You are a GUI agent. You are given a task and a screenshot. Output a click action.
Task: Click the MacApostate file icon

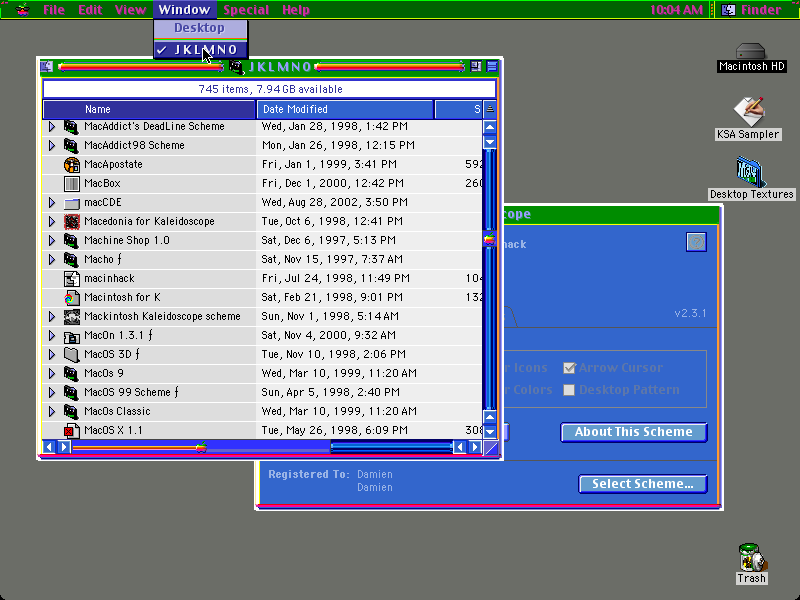[71, 165]
